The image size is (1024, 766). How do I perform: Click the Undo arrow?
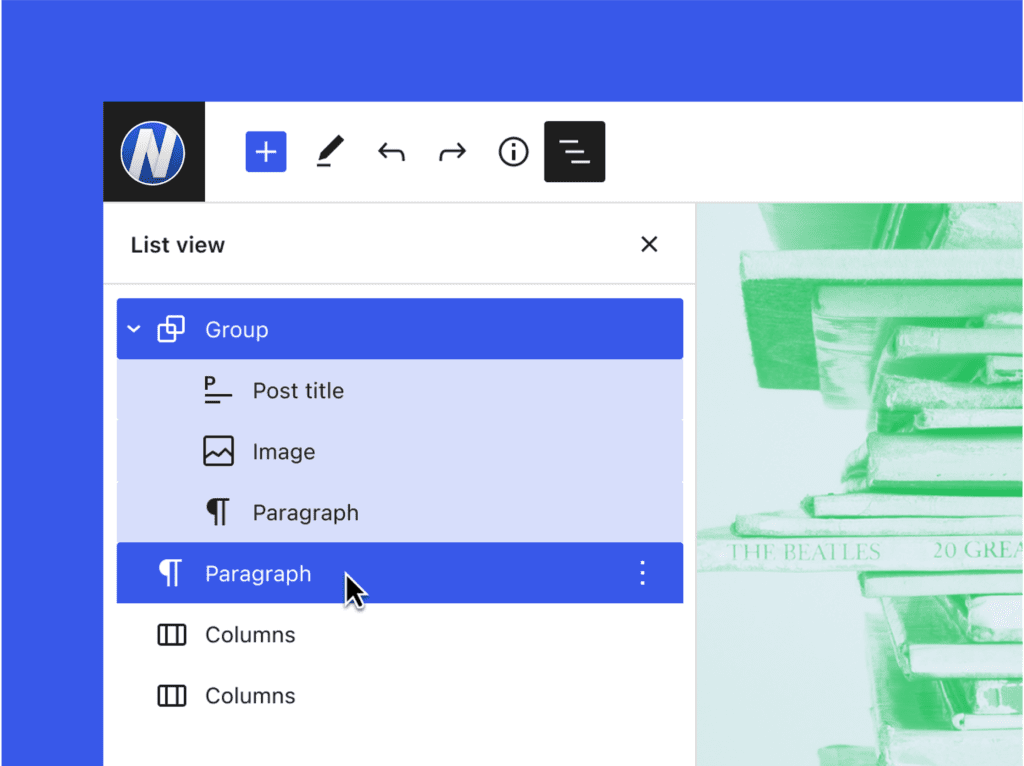391,152
